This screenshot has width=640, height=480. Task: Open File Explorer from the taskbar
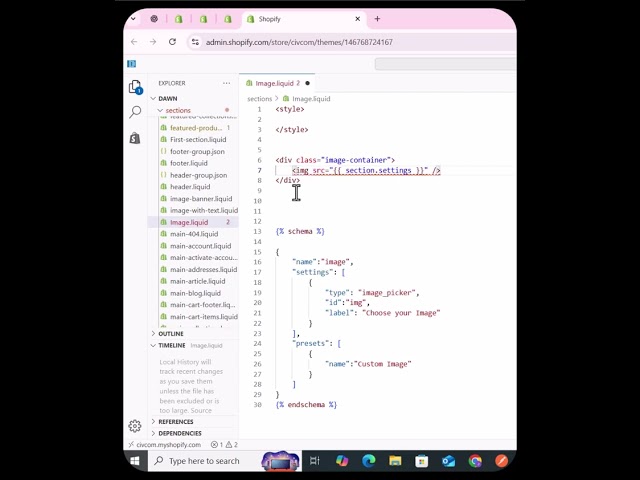click(395, 461)
